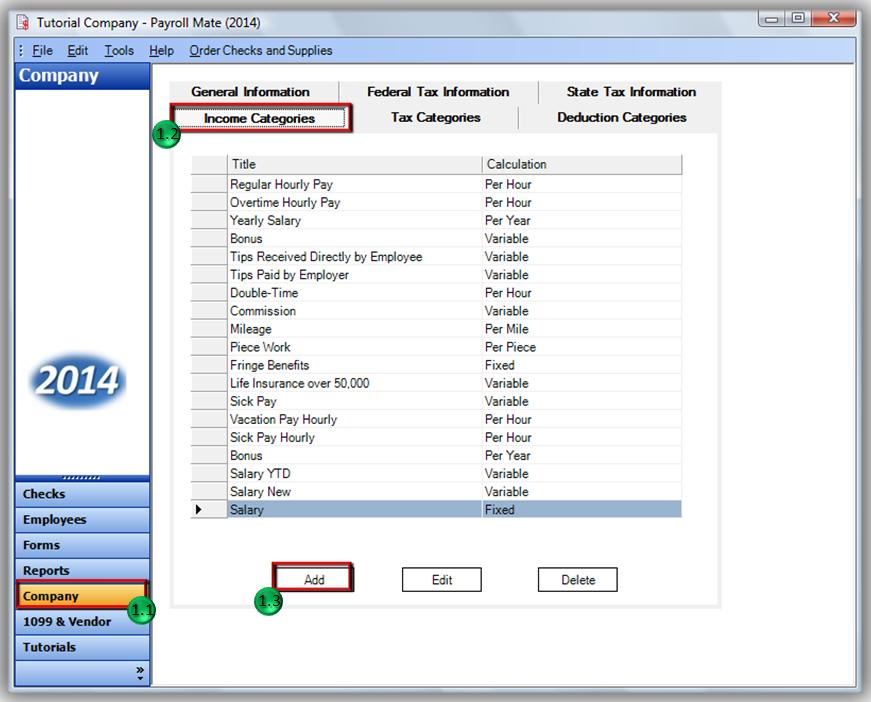The width and height of the screenshot is (871, 702).
Task: Select the Income Categories tab
Action: tap(259, 118)
